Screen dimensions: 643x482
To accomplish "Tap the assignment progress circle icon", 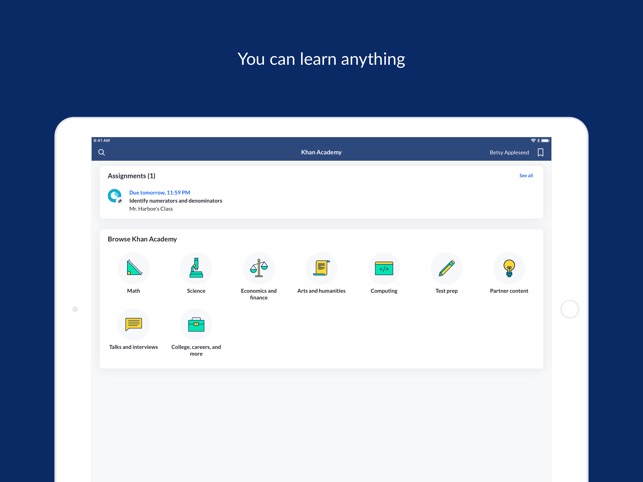I will (115, 196).
